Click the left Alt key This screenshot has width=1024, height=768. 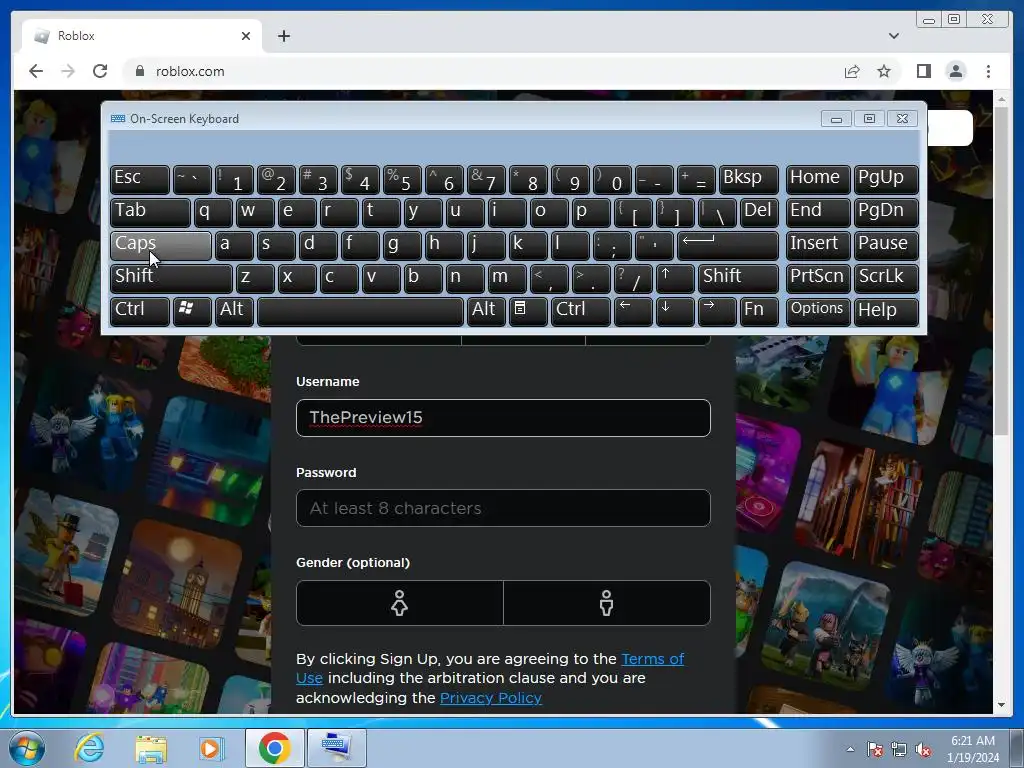click(x=234, y=311)
